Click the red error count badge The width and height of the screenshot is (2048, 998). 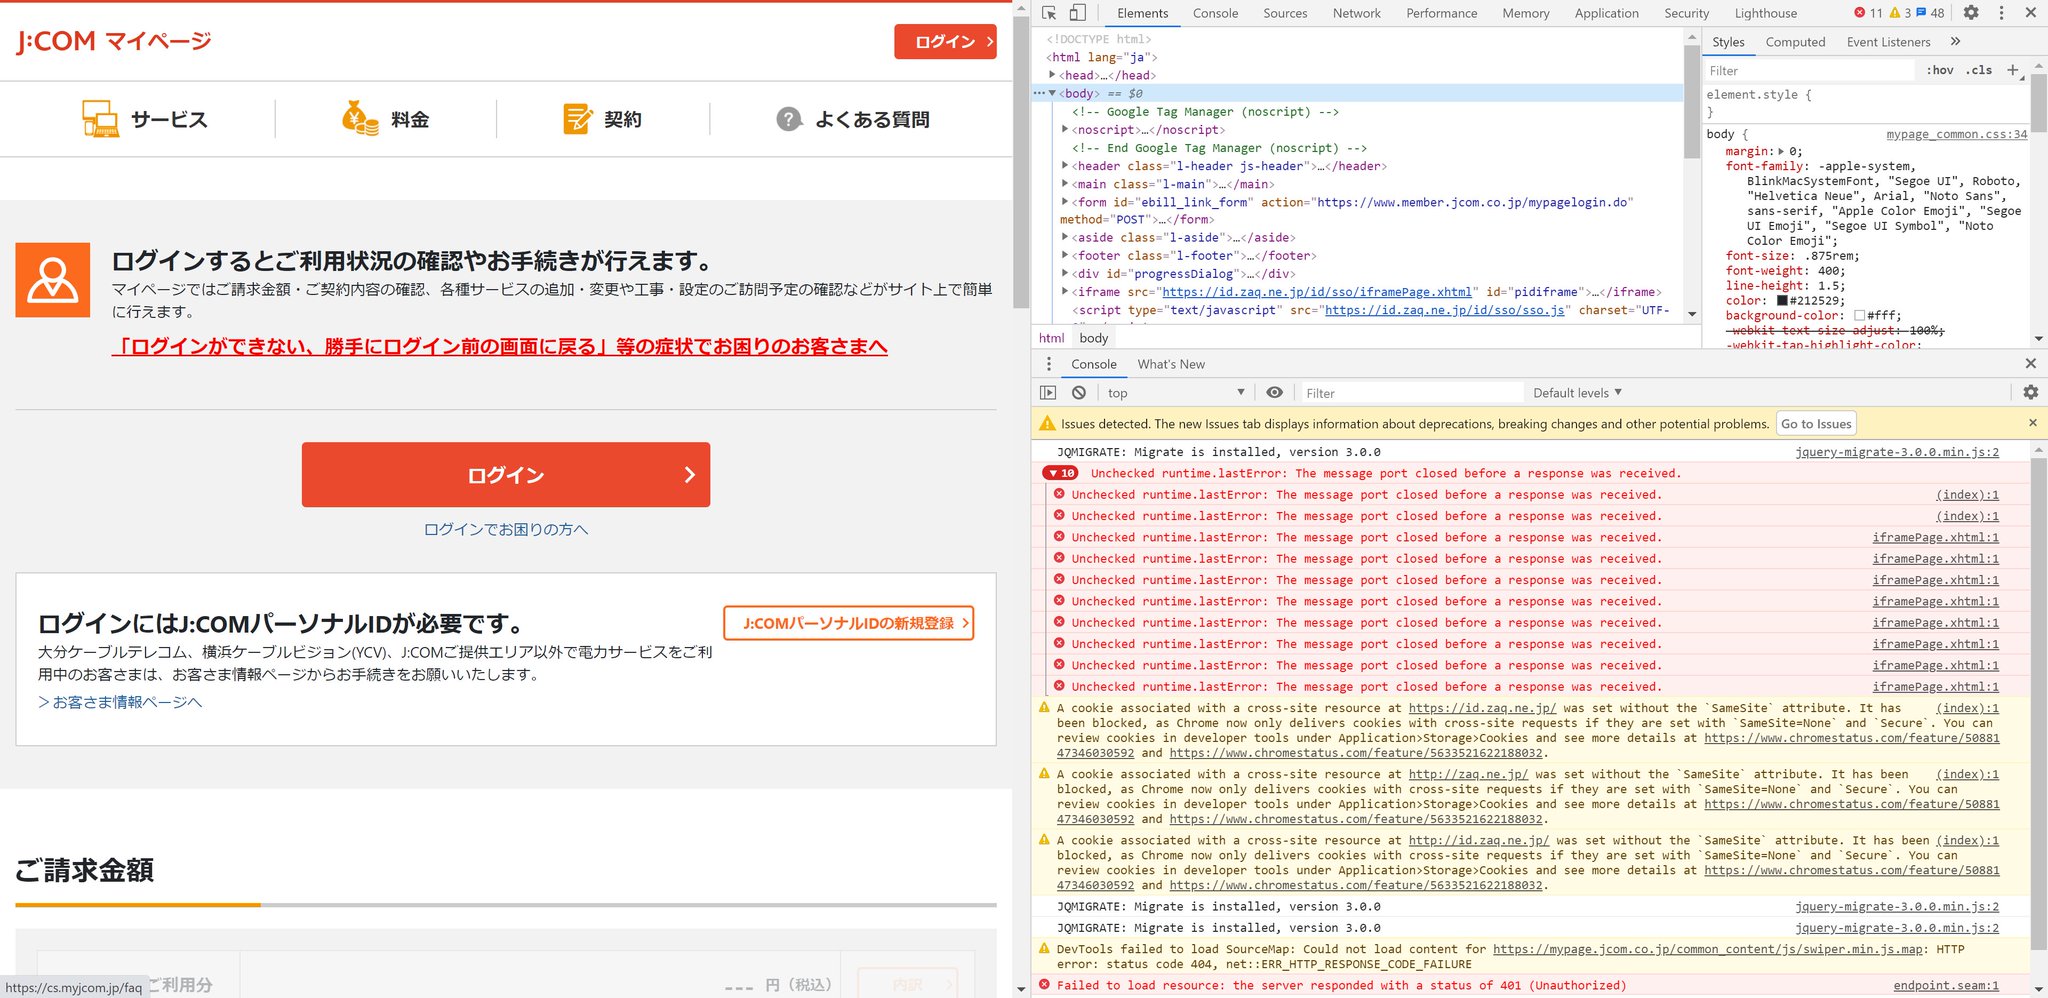point(1868,13)
